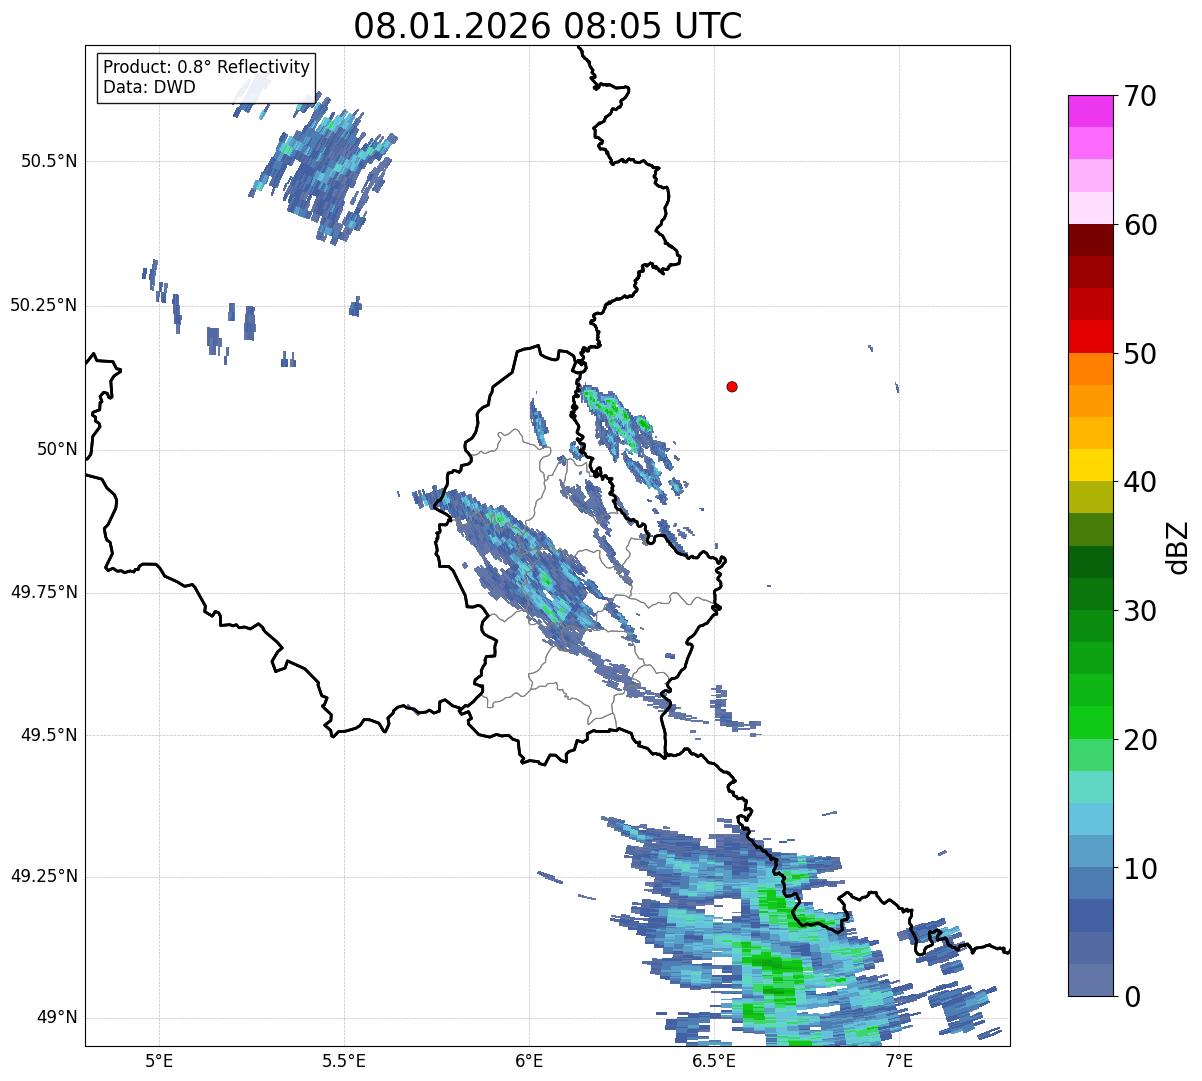Click the 50.25°N latitude label
The width and height of the screenshot is (1202, 1081).
pyautogui.click(x=44, y=305)
